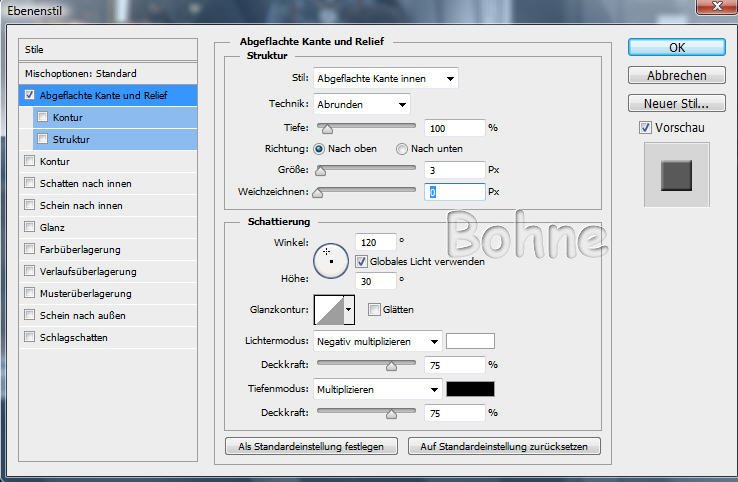Screen dimensions: 738x482
Task: Open Mischoptionen: Standard settings
Action: [x=81, y=74]
